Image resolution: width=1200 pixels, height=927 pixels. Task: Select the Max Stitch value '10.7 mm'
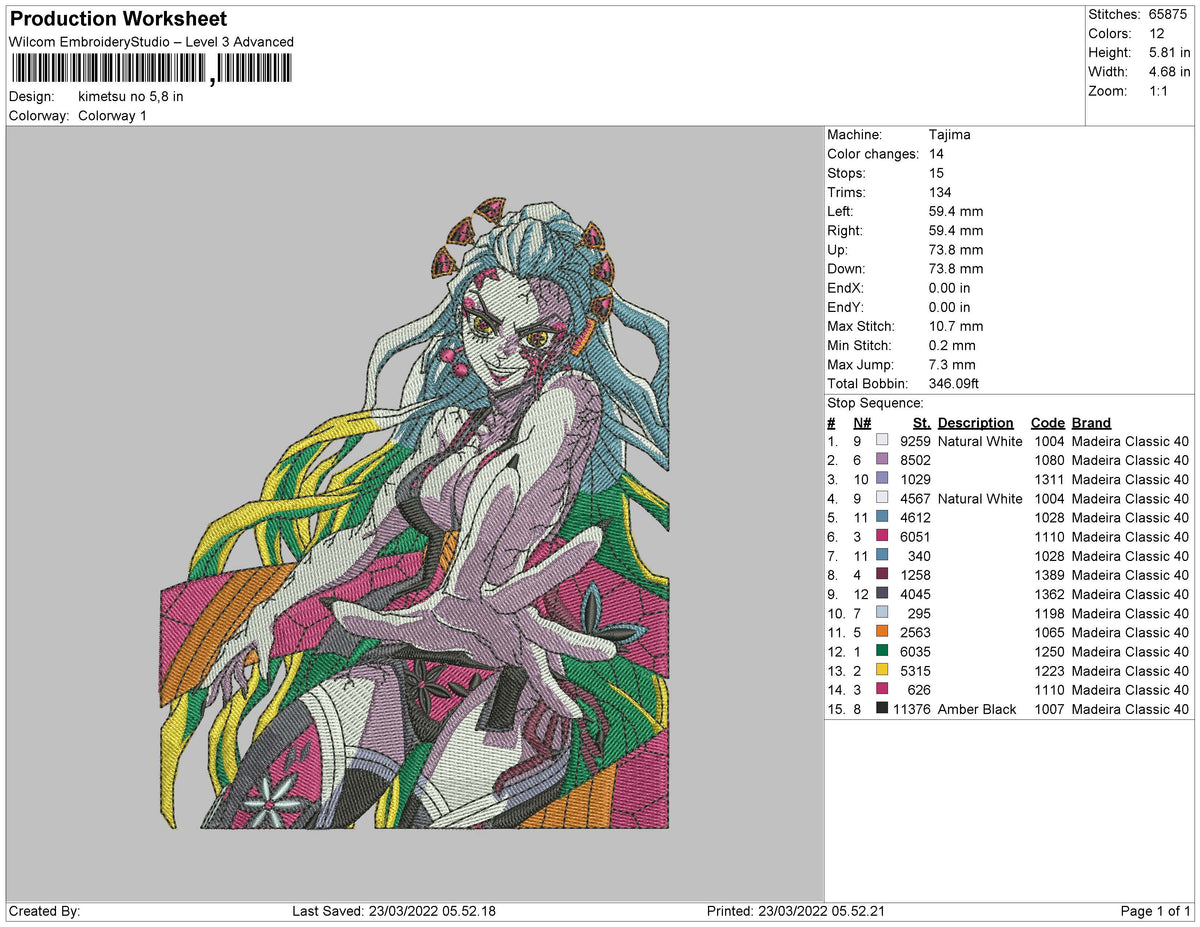[x=955, y=326]
